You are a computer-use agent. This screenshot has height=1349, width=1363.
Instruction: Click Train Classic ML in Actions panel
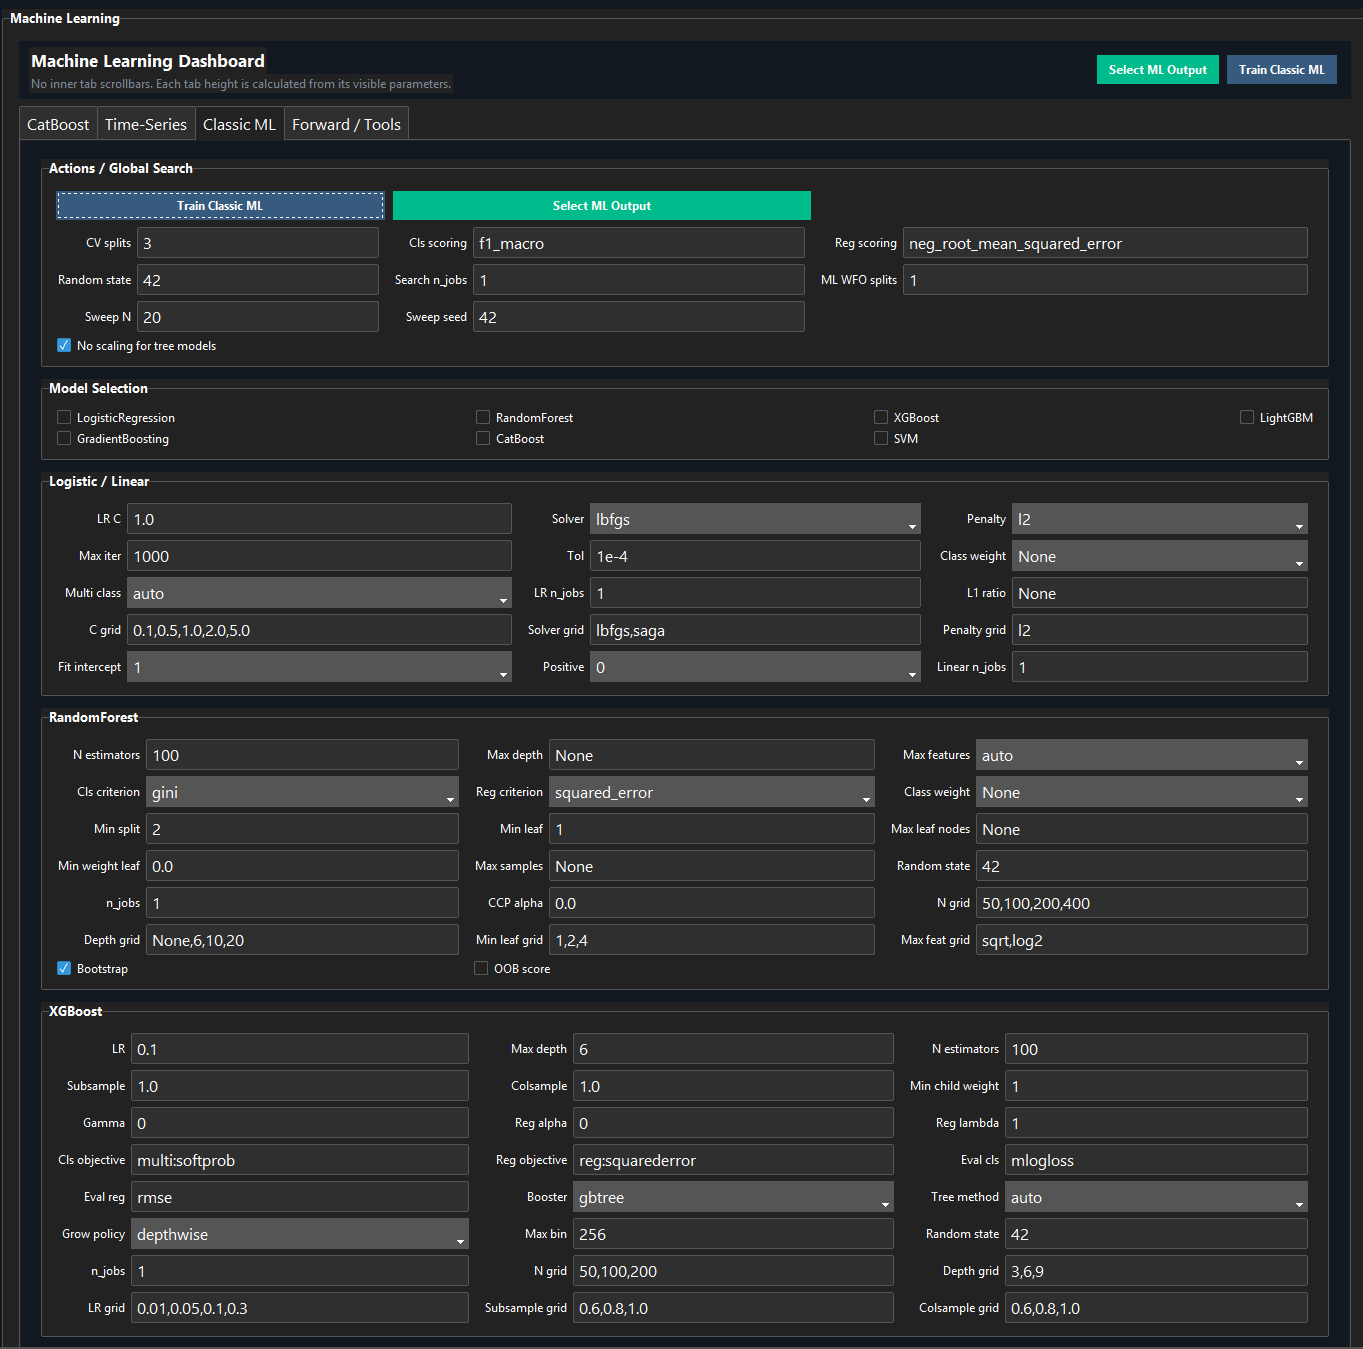coord(220,206)
